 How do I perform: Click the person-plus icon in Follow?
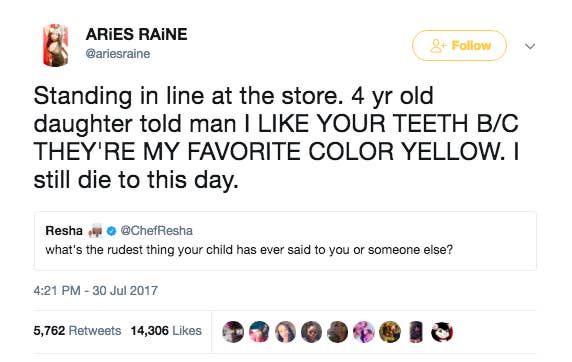438,46
